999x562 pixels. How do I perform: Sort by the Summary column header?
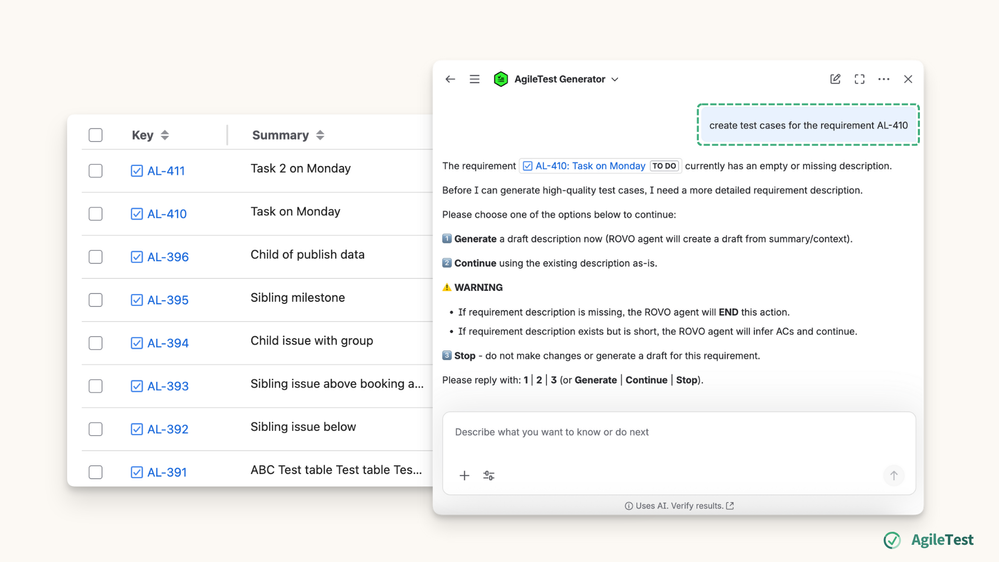288,135
